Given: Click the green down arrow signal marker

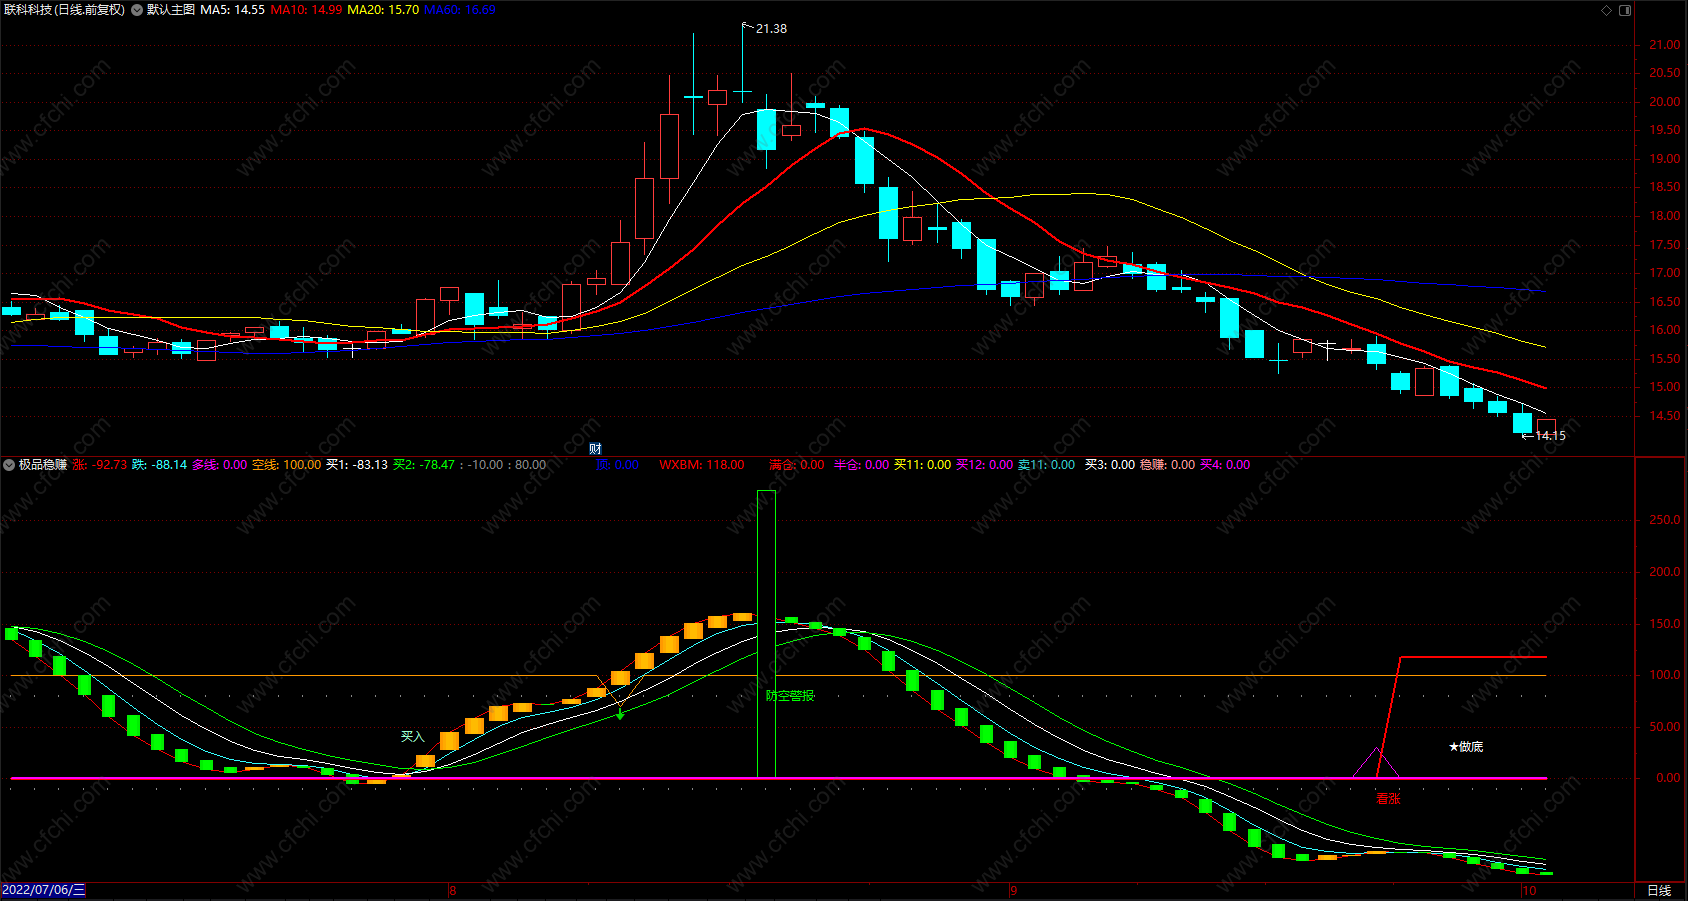Looking at the screenshot, I should click(x=620, y=712).
